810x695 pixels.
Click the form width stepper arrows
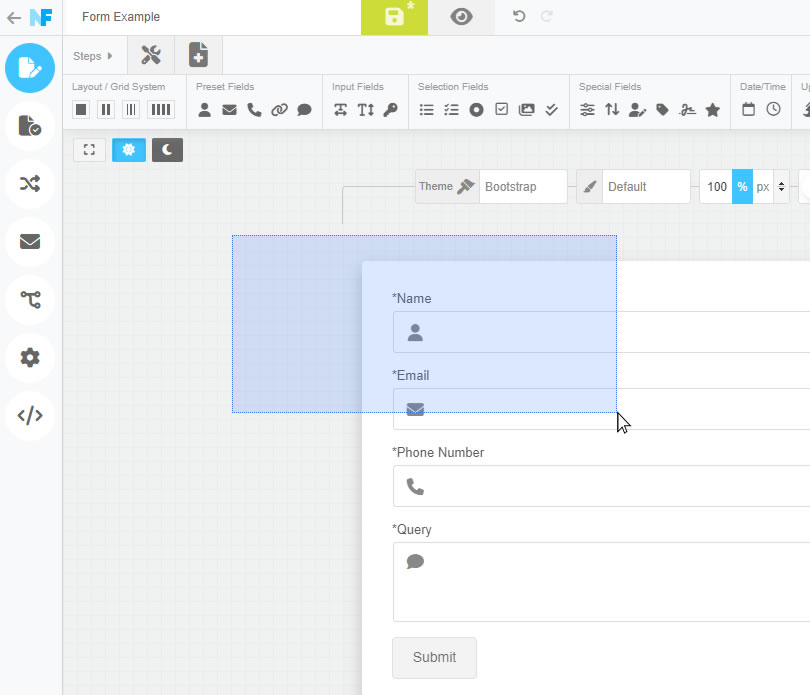(x=782, y=187)
